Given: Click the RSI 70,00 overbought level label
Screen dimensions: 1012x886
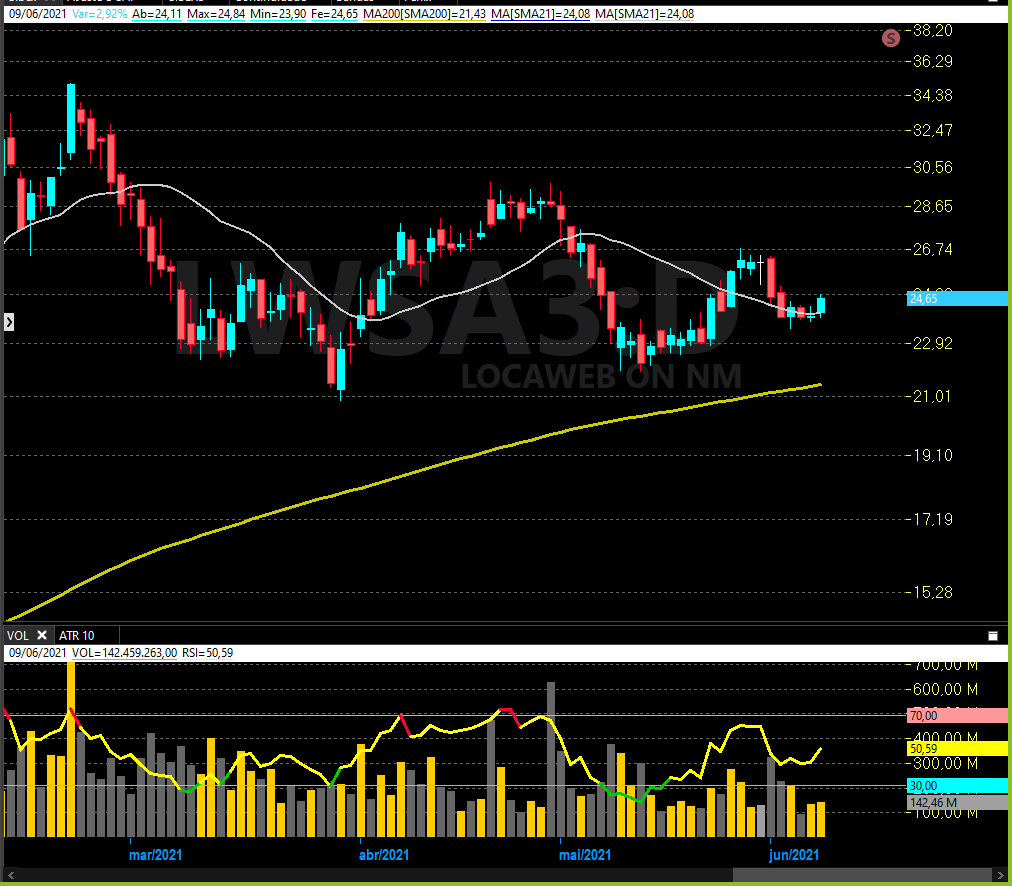Looking at the screenshot, I should coord(956,715).
